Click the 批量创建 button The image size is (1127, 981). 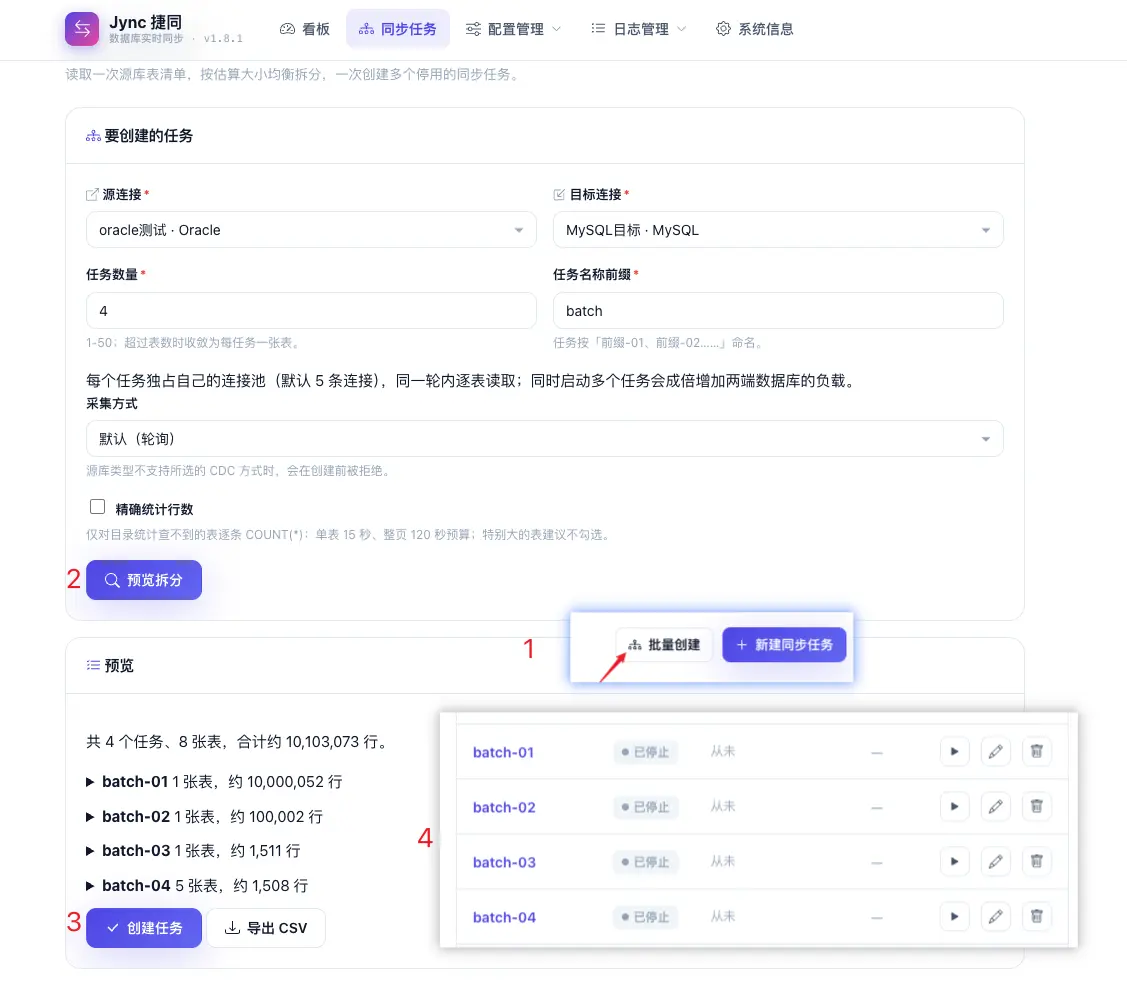click(664, 645)
